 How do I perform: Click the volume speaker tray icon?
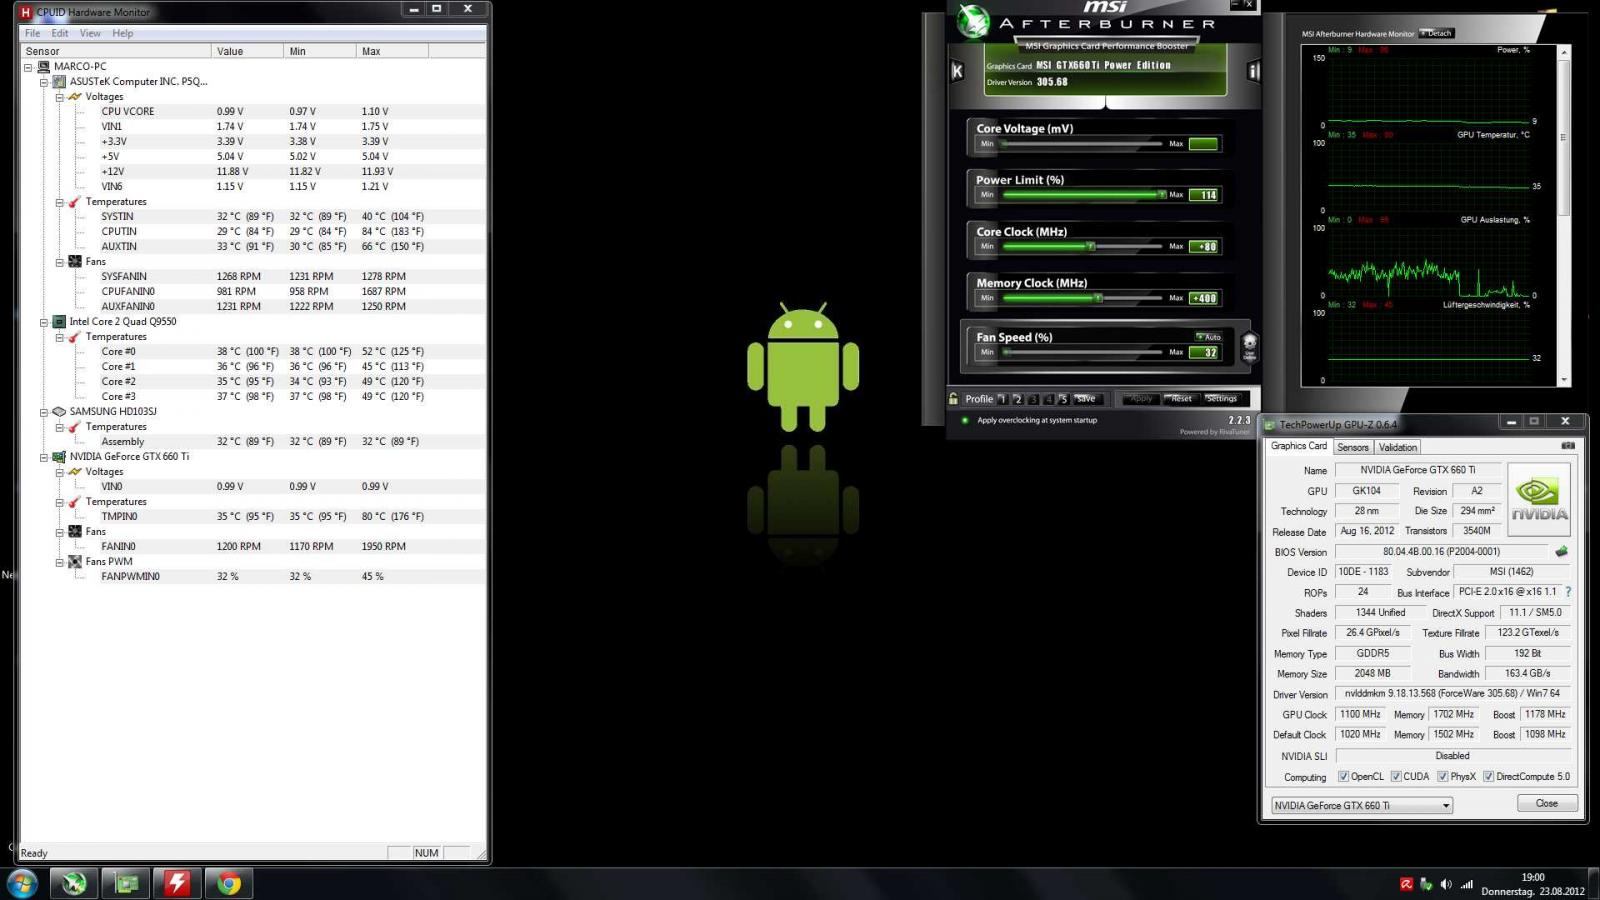click(x=1446, y=884)
